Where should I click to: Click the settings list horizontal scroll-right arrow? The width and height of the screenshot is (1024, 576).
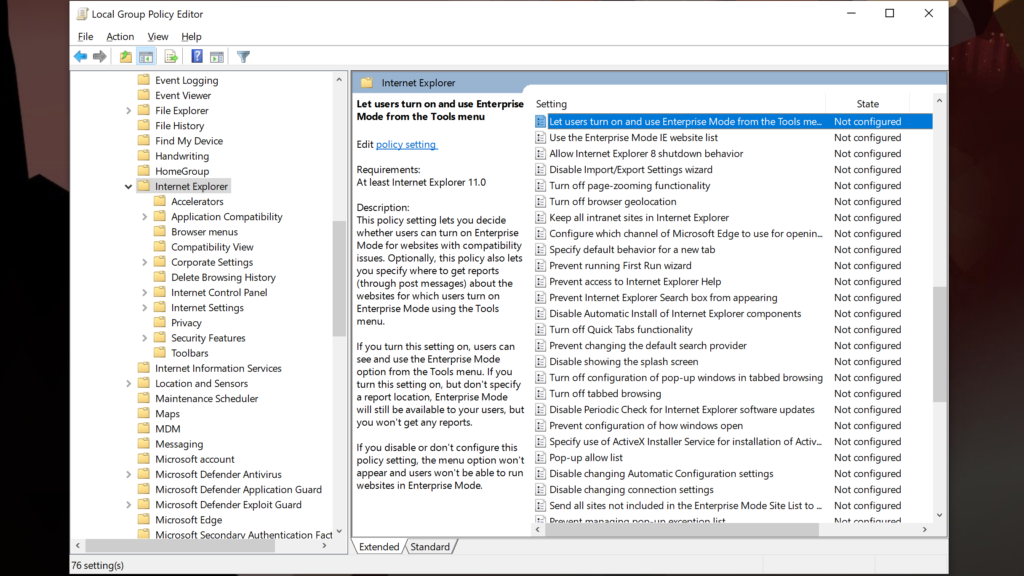point(925,530)
